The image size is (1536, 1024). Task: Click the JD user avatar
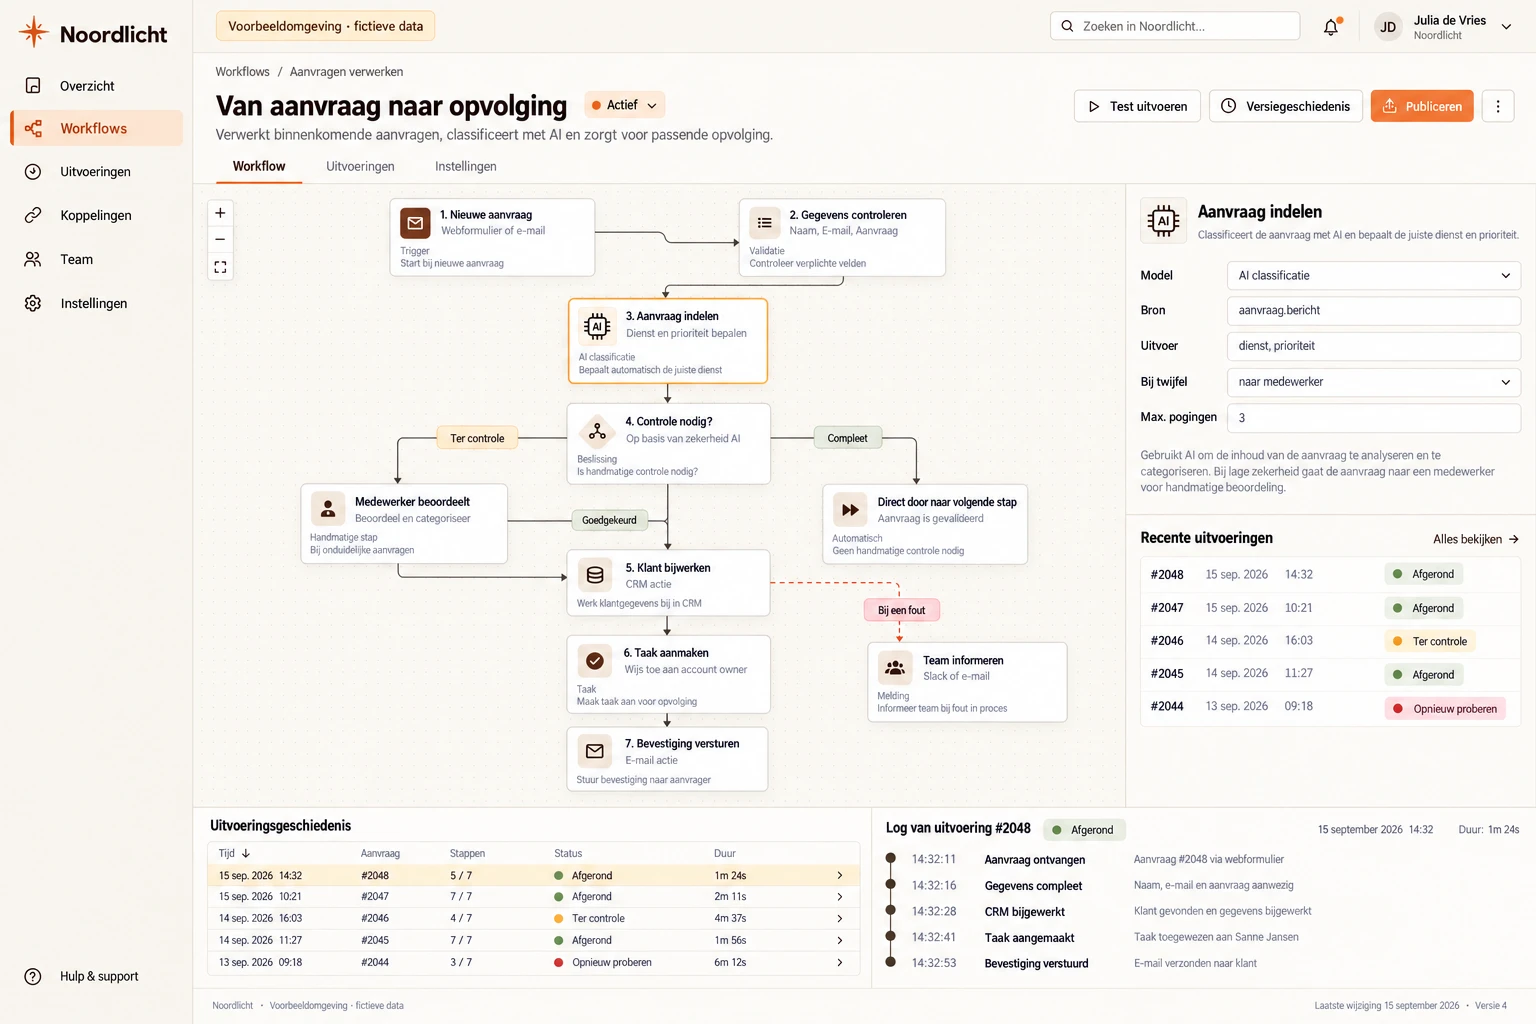coord(1388,27)
